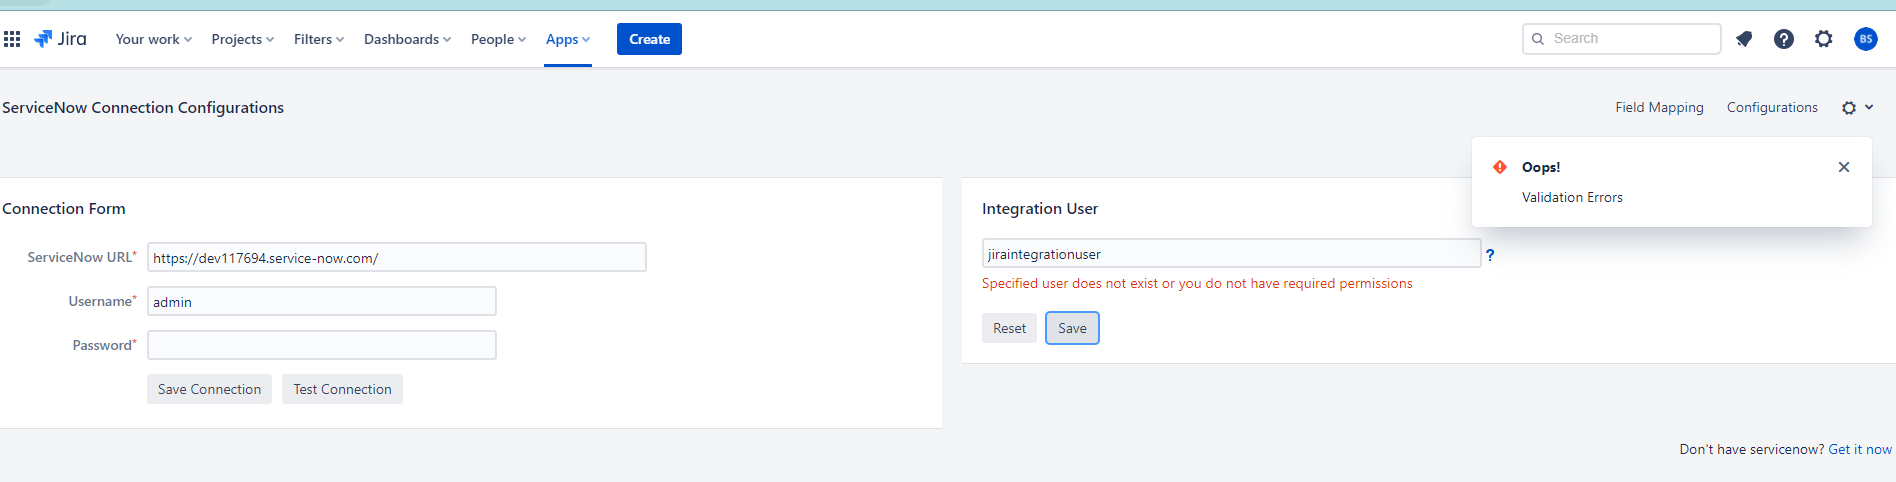Open the BS profile avatar
Screen dimensions: 1896x482
pos(1865,39)
